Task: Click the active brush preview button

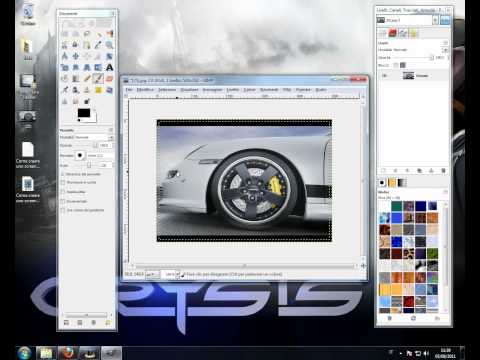Action: pos(80,155)
